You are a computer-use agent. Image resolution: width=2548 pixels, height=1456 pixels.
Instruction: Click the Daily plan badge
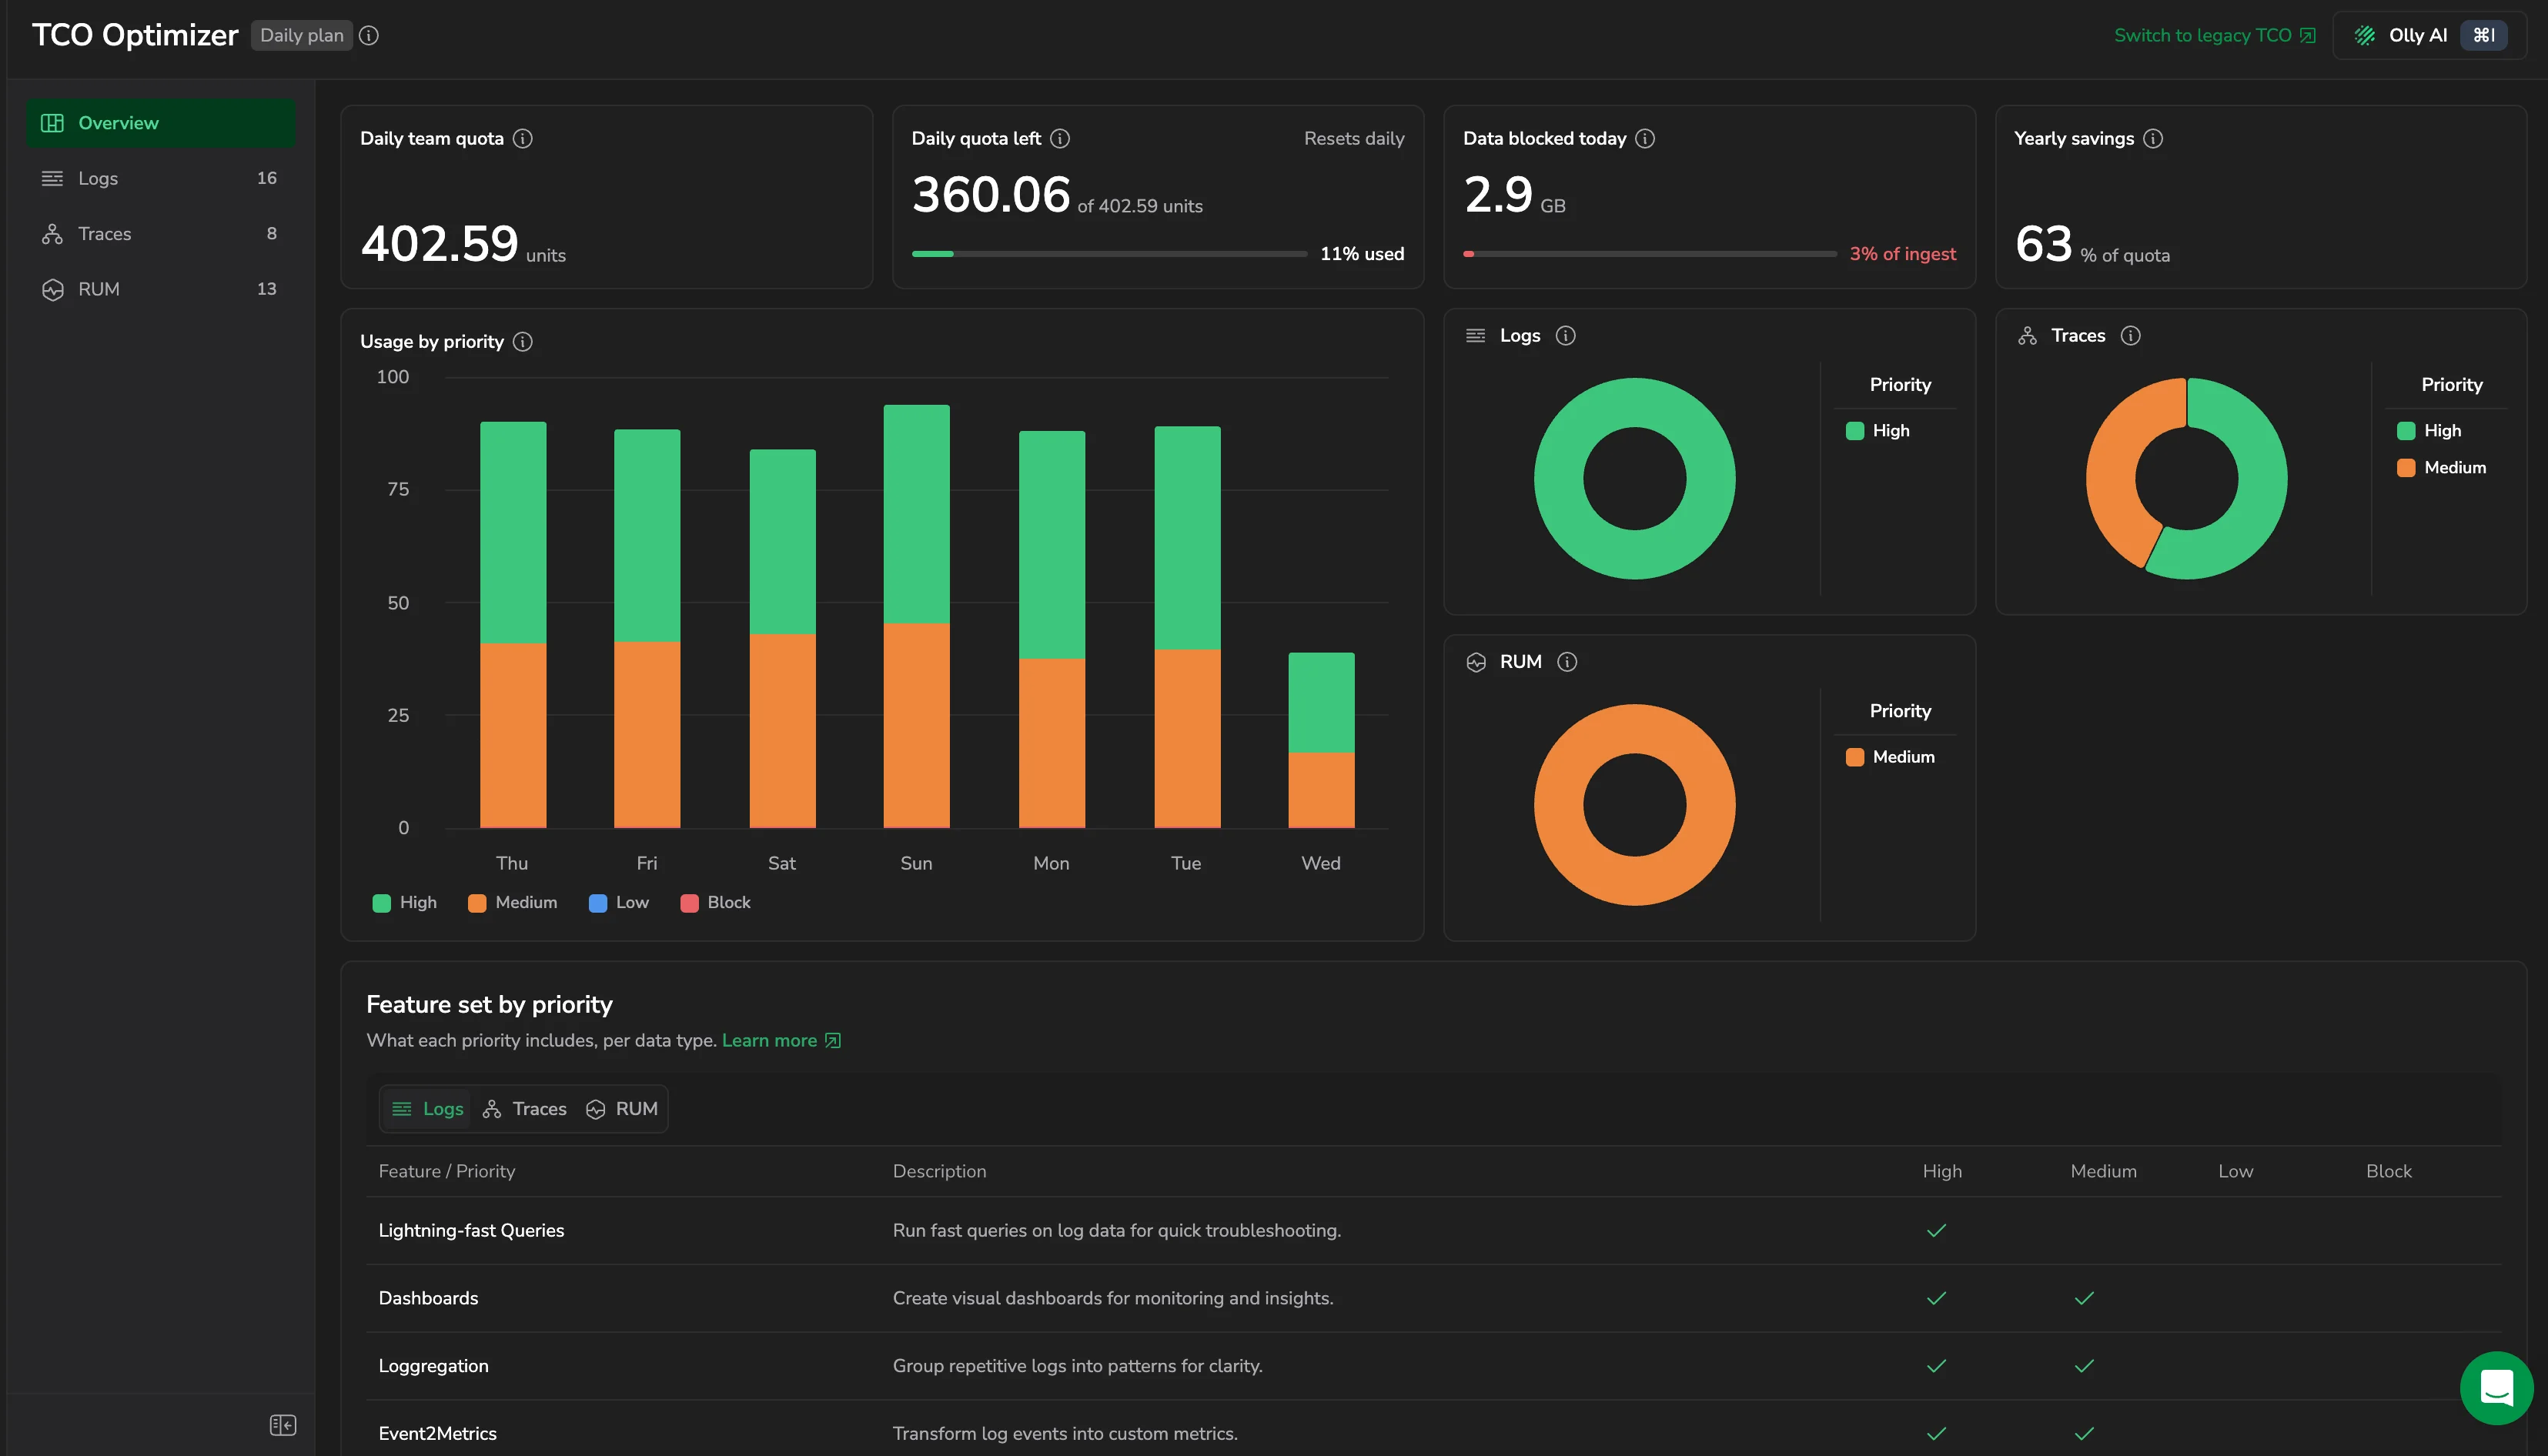click(x=302, y=35)
